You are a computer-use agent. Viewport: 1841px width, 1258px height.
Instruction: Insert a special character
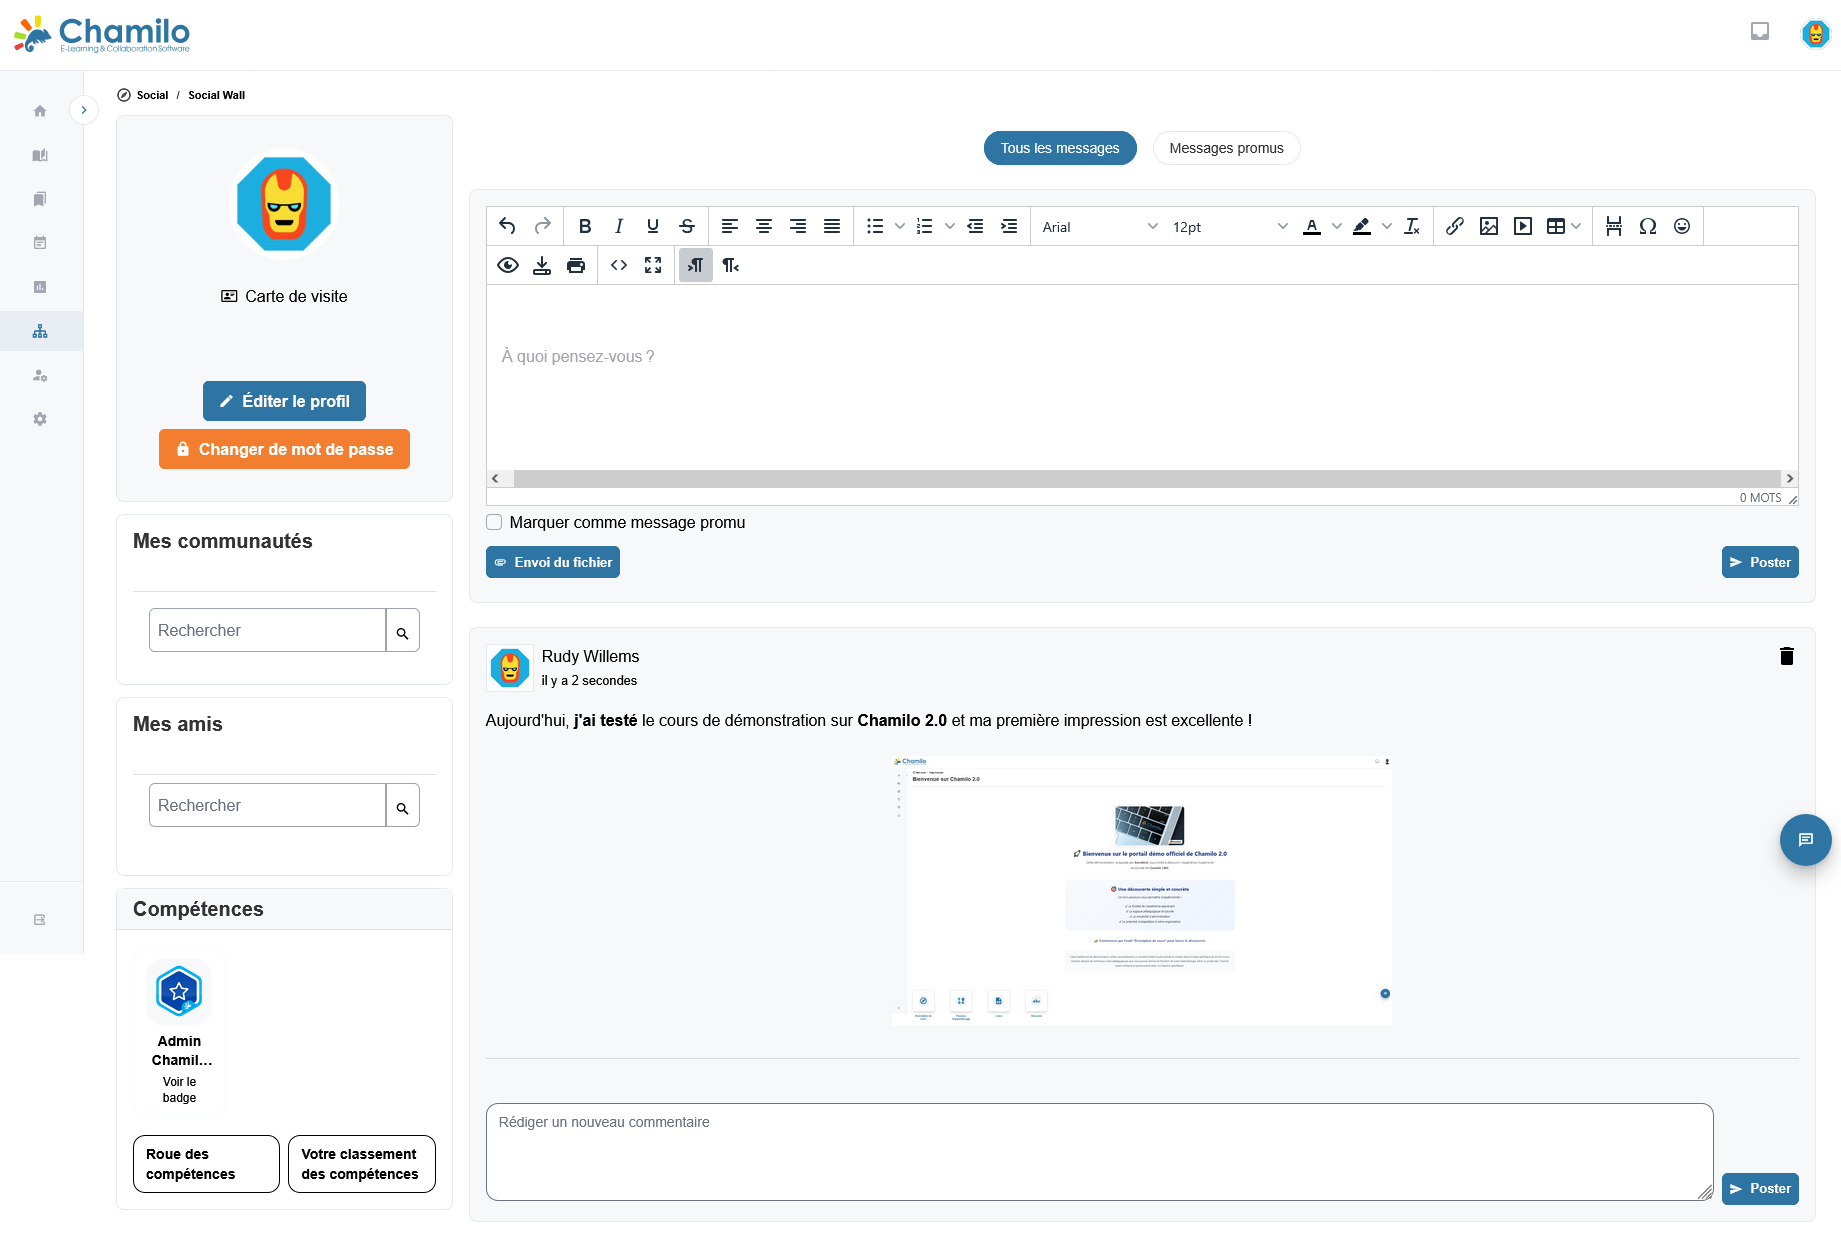(1647, 226)
